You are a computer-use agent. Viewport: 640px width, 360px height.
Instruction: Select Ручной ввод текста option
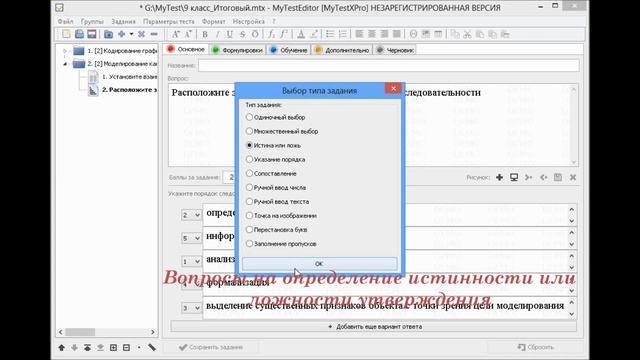(x=278, y=202)
